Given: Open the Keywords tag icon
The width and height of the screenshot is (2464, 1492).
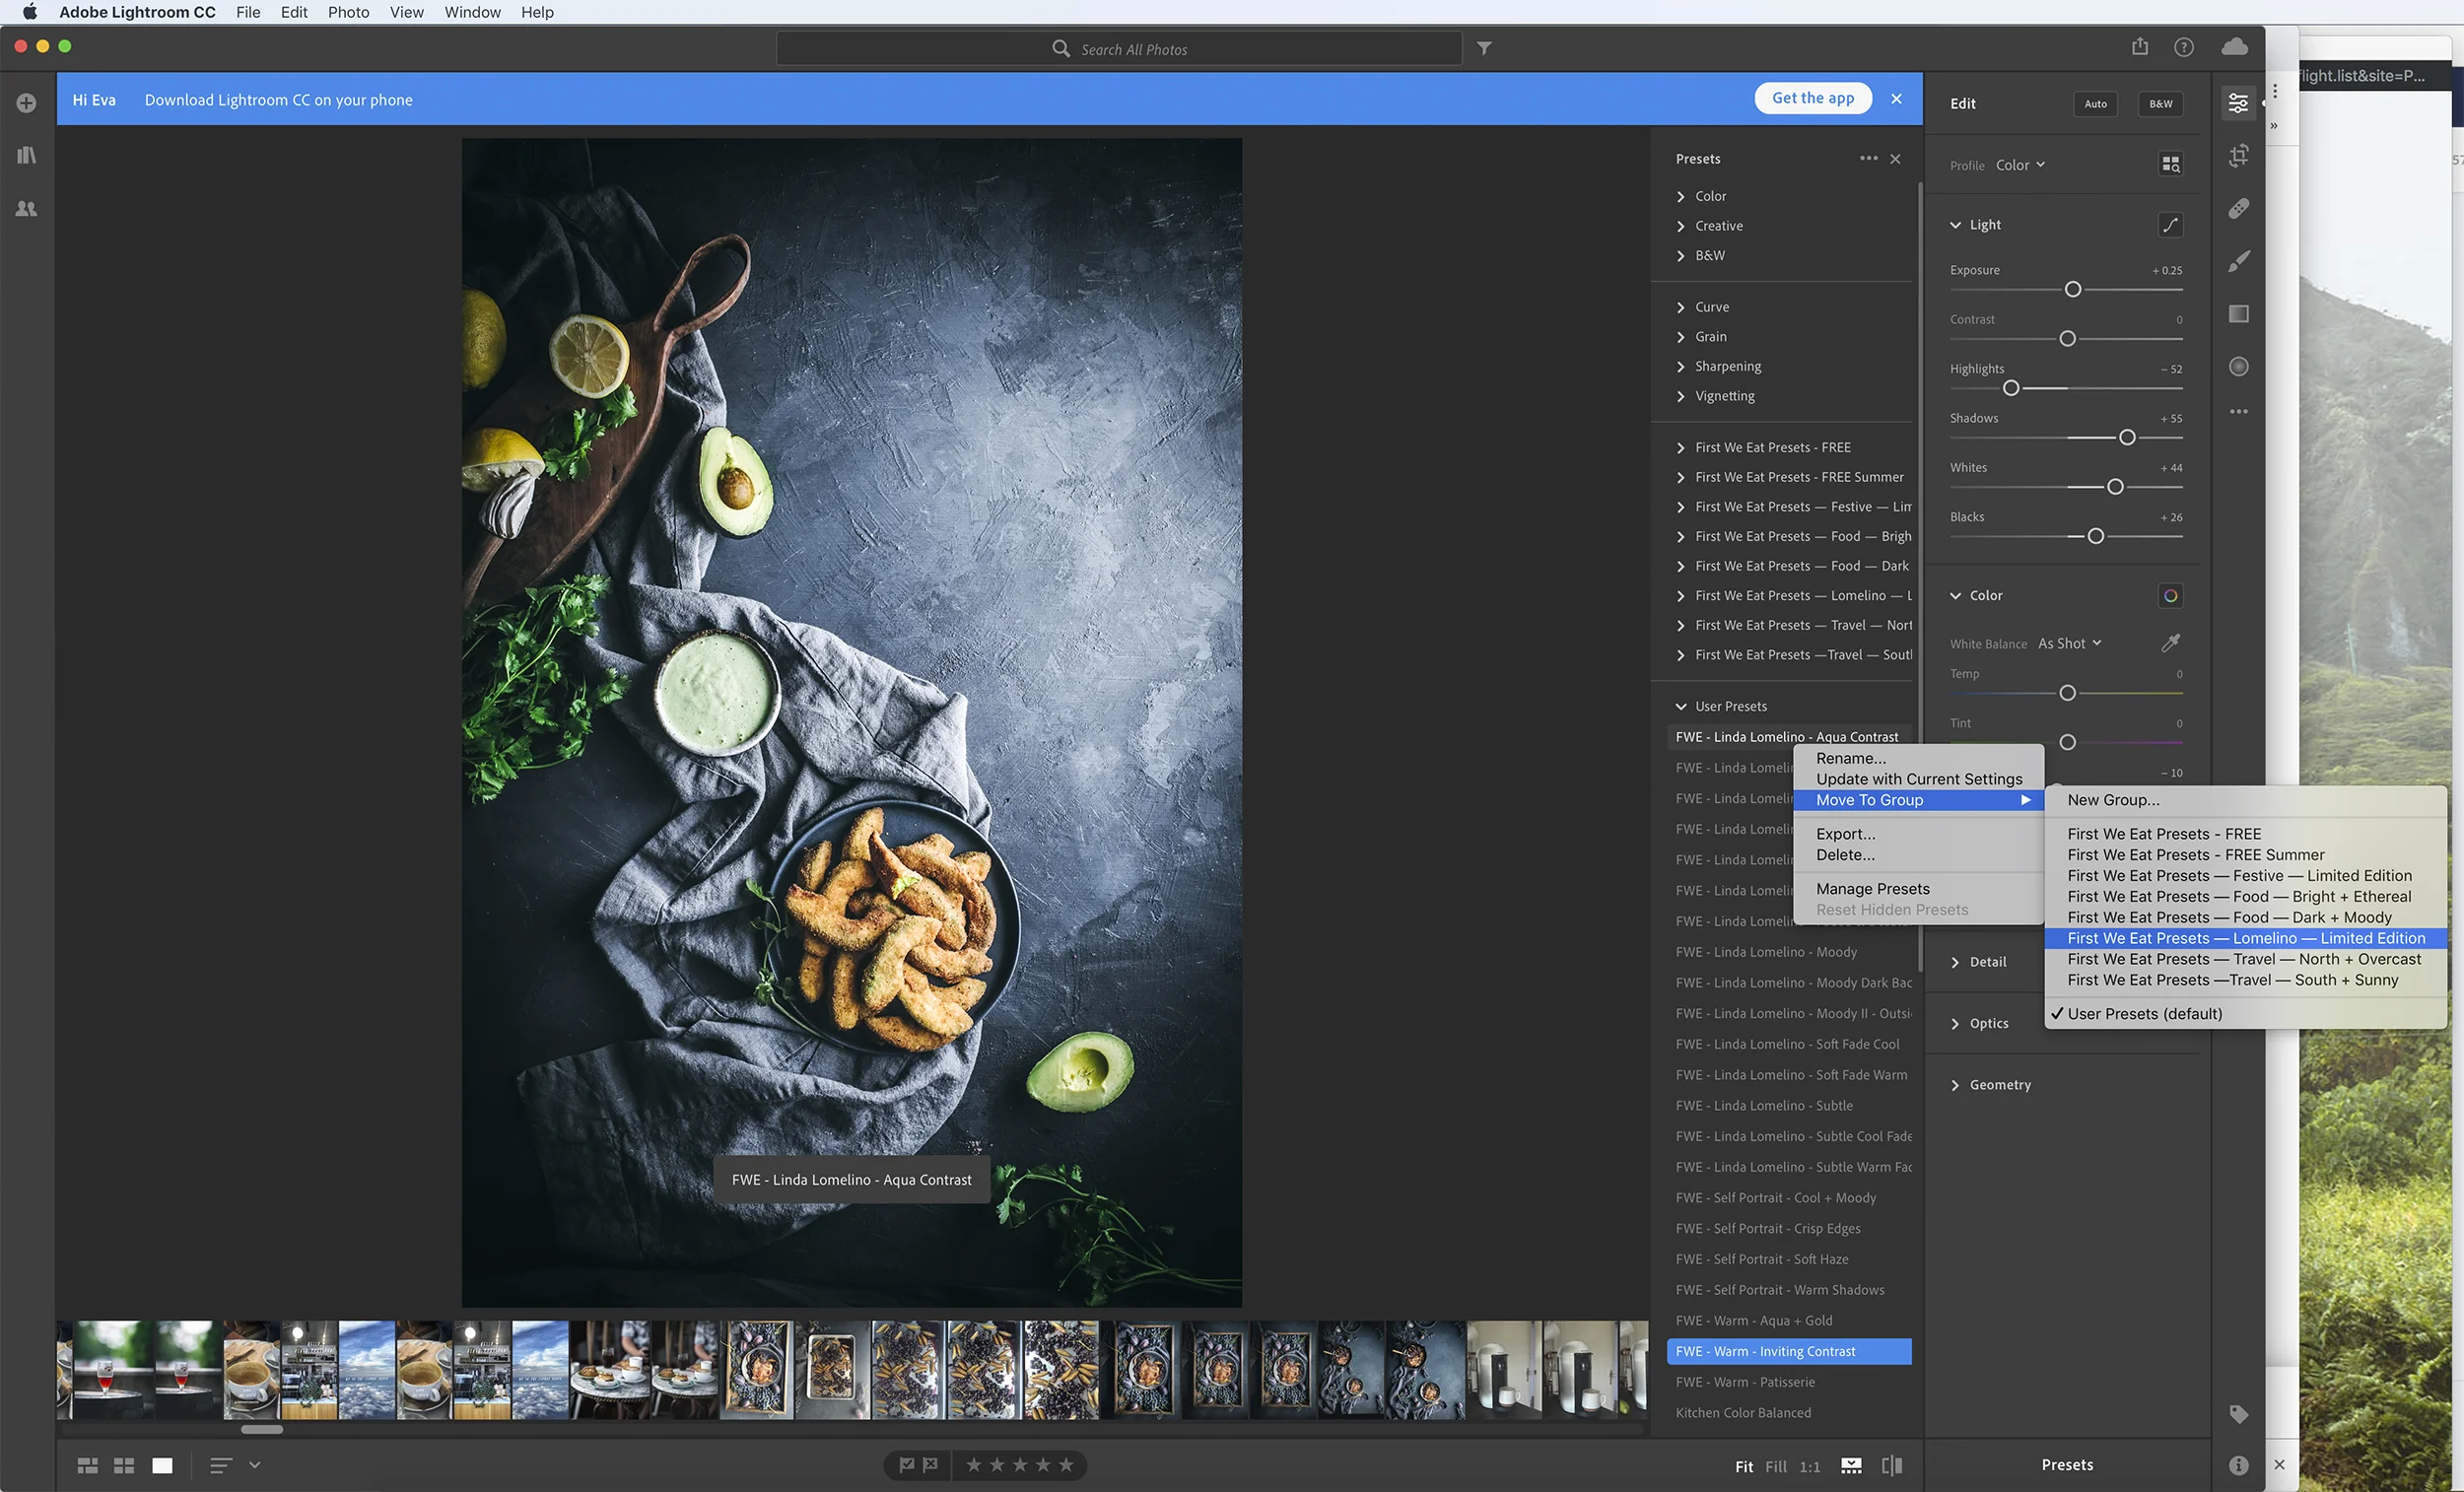Looking at the screenshot, I should tap(2238, 1414).
